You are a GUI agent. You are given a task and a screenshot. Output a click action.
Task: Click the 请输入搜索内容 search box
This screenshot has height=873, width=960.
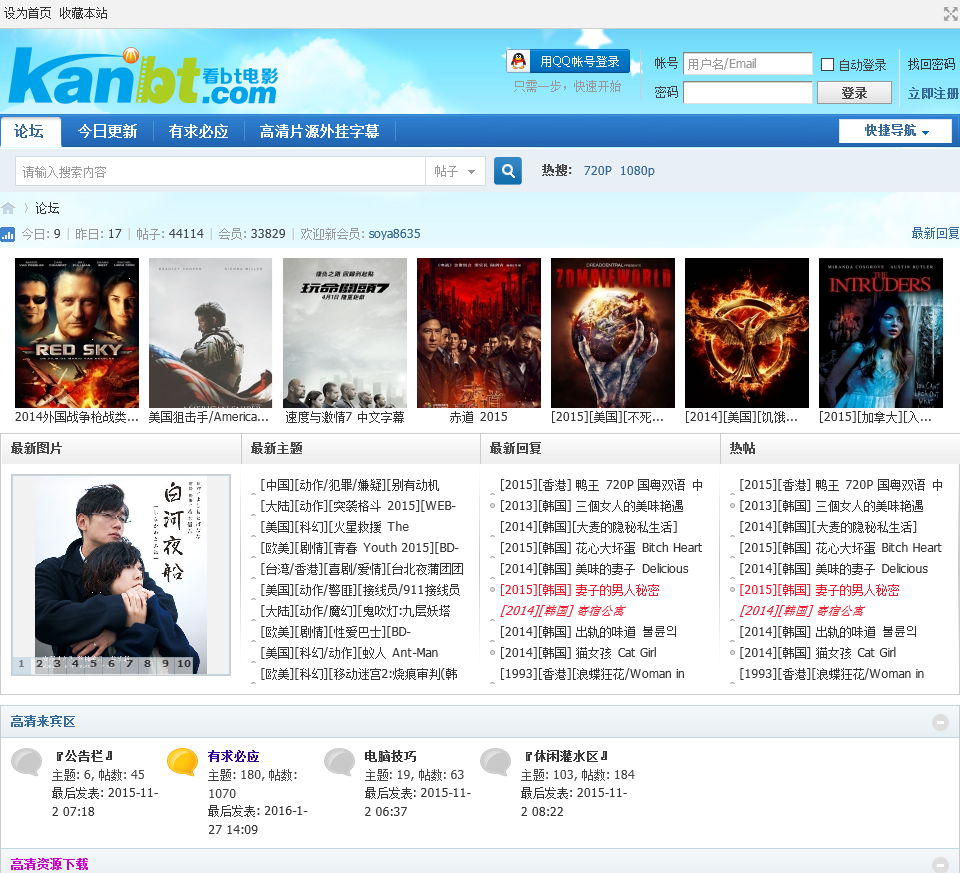(x=220, y=171)
